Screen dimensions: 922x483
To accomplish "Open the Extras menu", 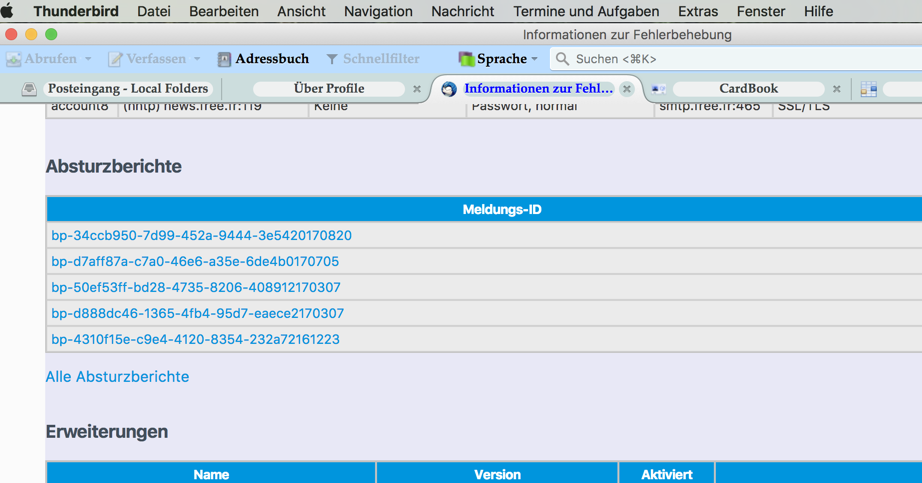I will point(698,11).
